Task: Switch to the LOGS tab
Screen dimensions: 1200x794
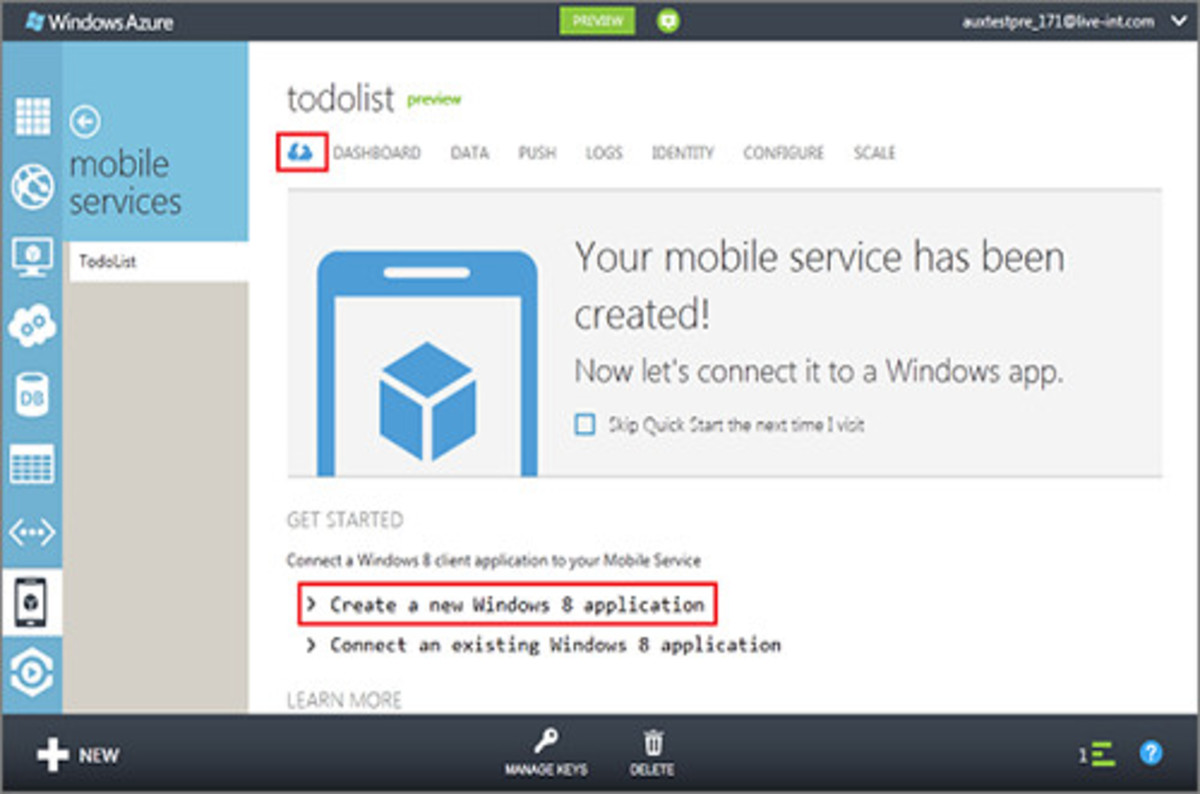Action: click(604, 153)
